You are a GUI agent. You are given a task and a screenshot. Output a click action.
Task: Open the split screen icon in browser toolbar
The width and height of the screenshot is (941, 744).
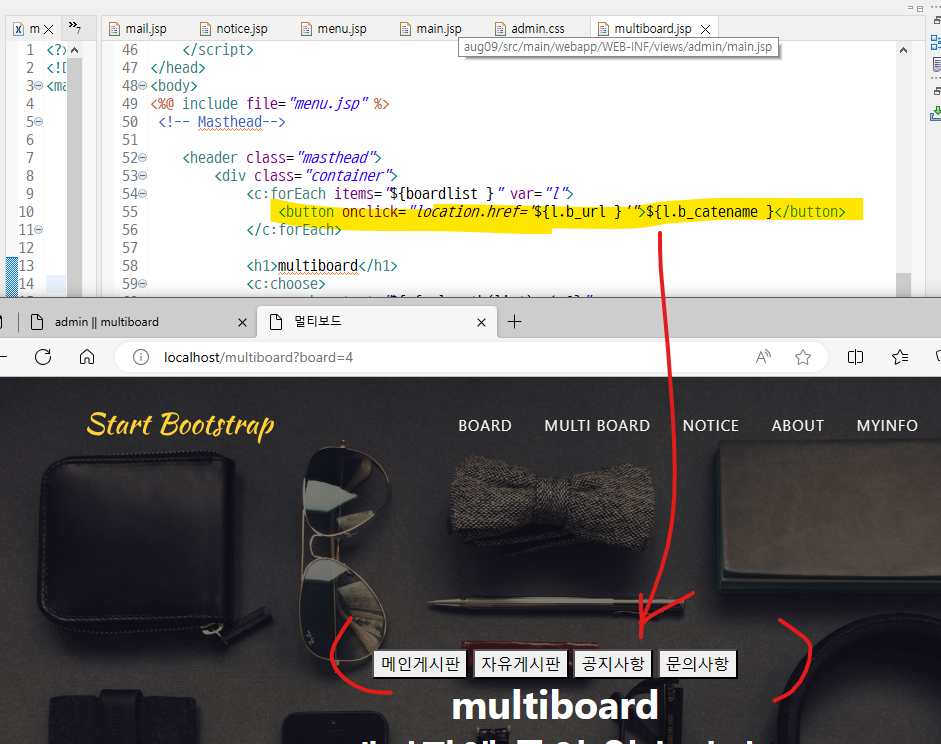point(855,358)
